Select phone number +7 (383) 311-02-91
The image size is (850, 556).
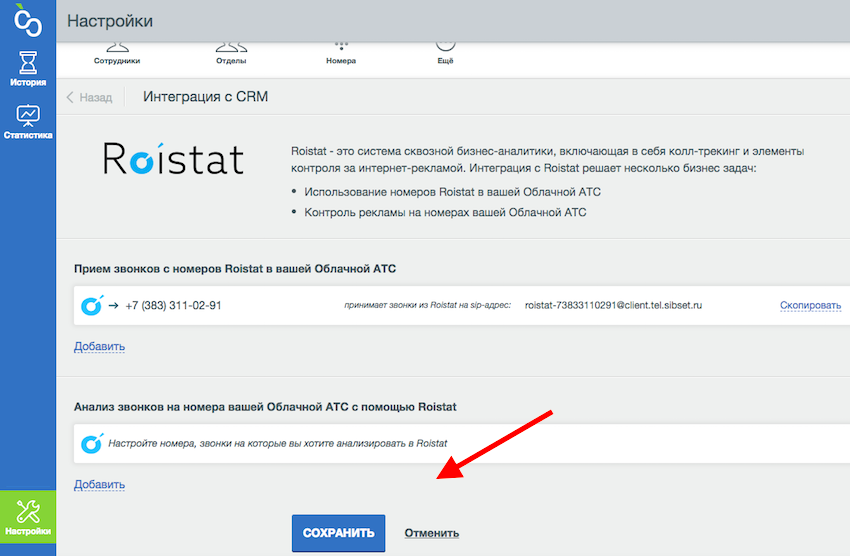click(x=173, y=306)
